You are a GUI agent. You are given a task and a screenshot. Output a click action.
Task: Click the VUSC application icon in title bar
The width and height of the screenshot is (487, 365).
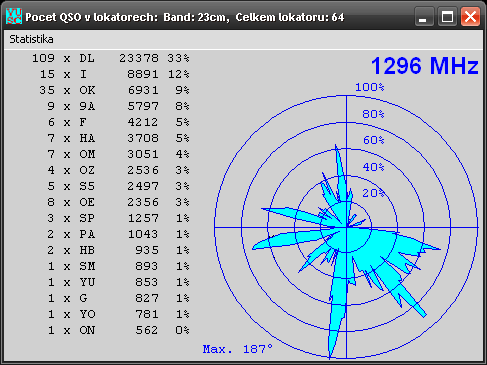(14, 16)
